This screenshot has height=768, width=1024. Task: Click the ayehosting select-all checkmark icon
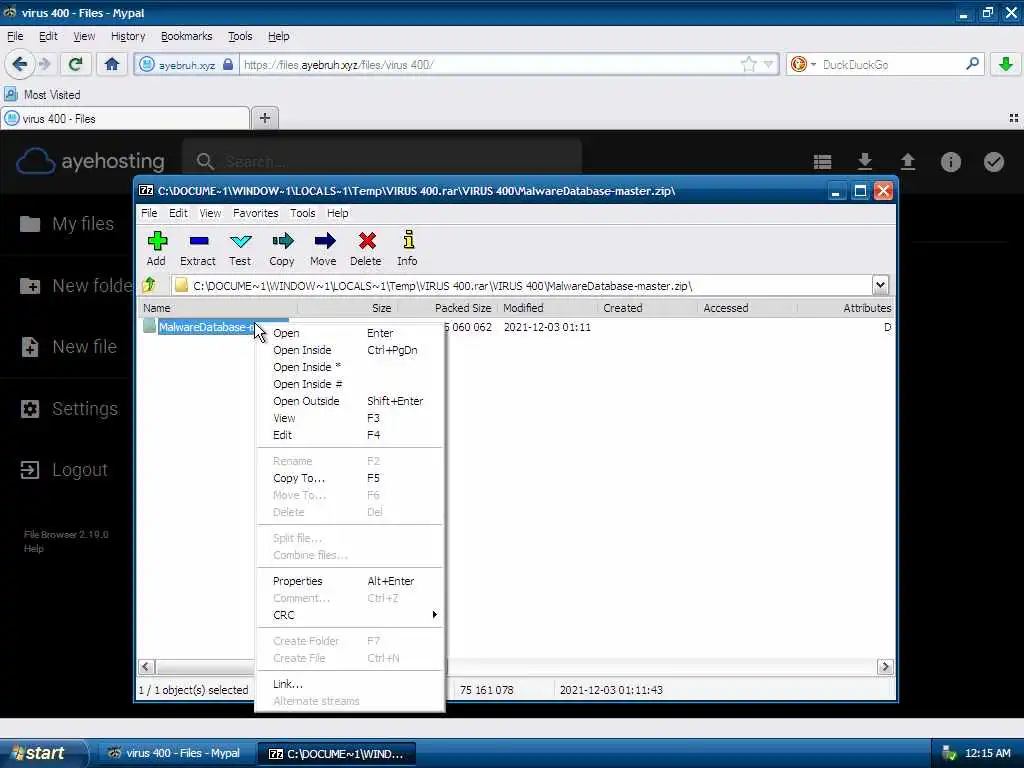(x=993, y=161)
